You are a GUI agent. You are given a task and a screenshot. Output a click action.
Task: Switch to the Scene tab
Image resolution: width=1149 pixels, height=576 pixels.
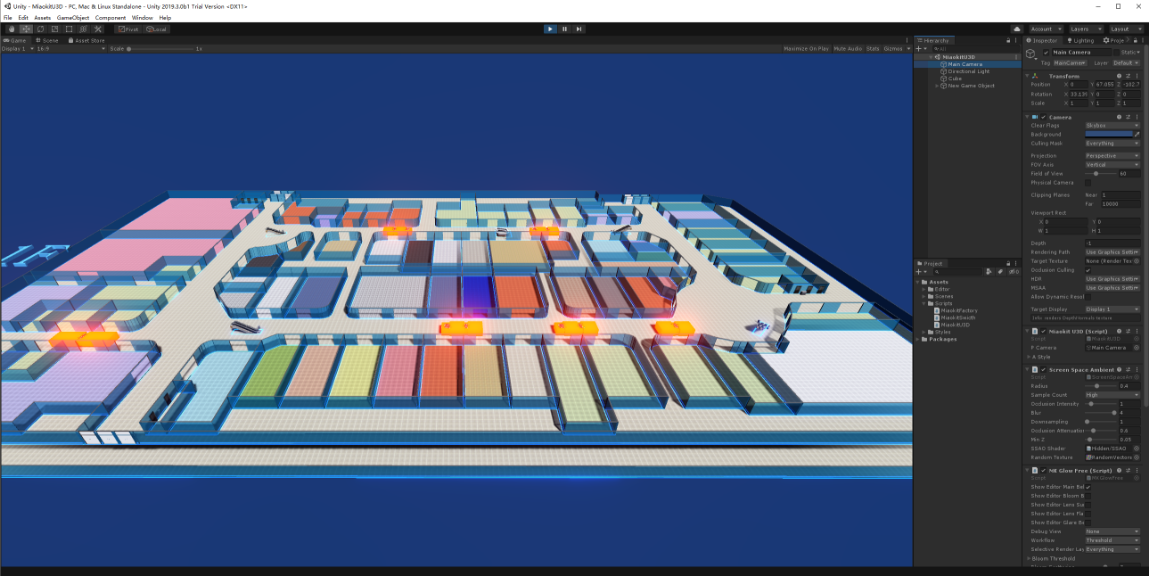(50, 41)
